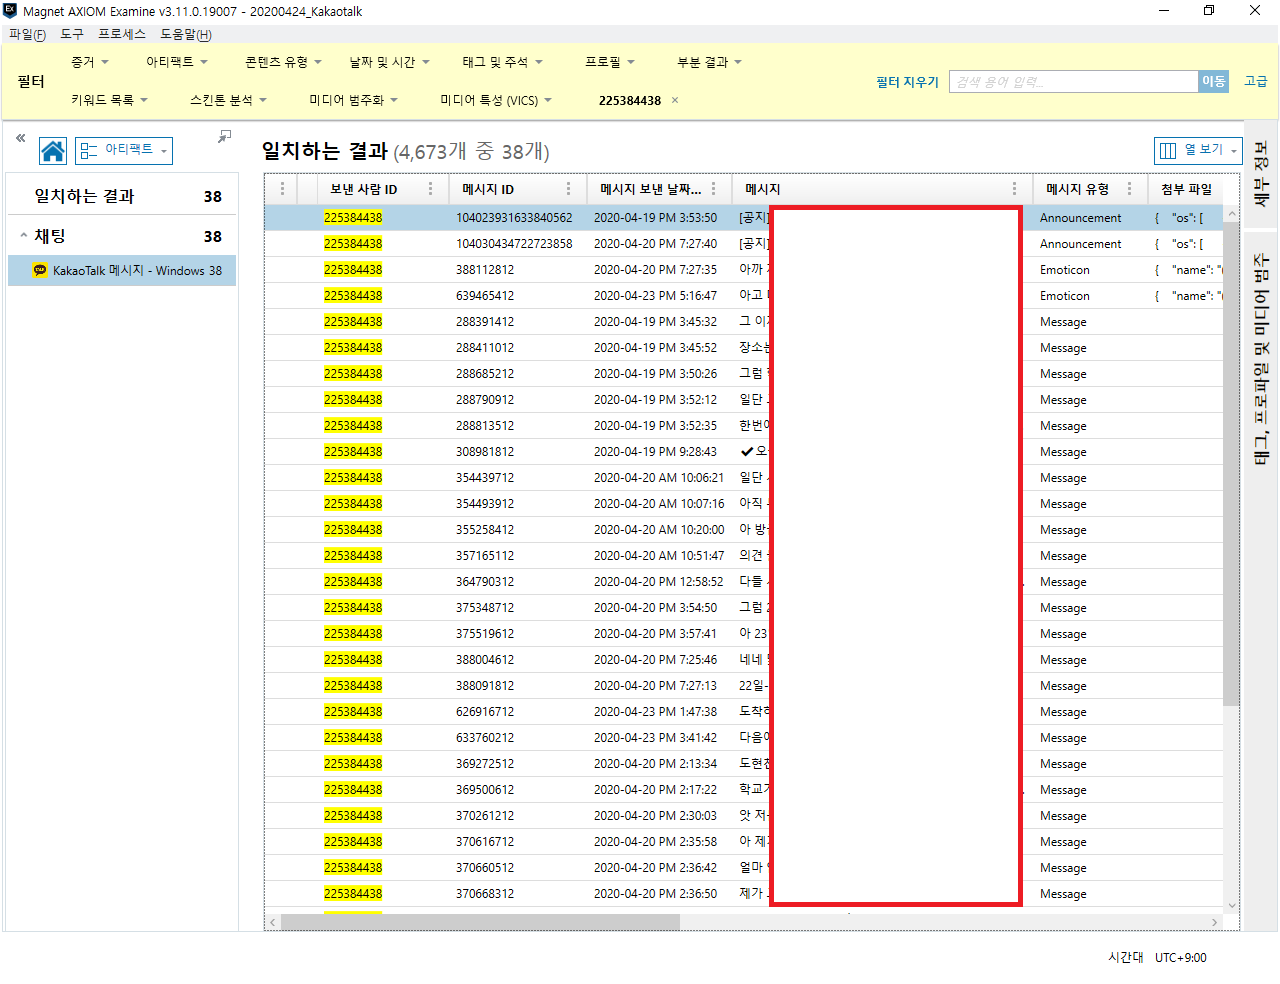
Task: Open the 날짜 및 시간 filter dropdown
Action: (x=389, y=62)
